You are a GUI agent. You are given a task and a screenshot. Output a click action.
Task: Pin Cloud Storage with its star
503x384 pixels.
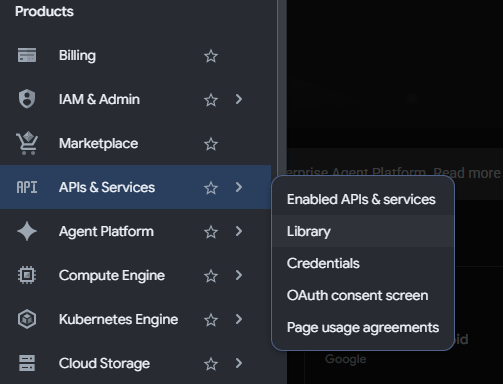pyautogui.click(x=211, y=364)
